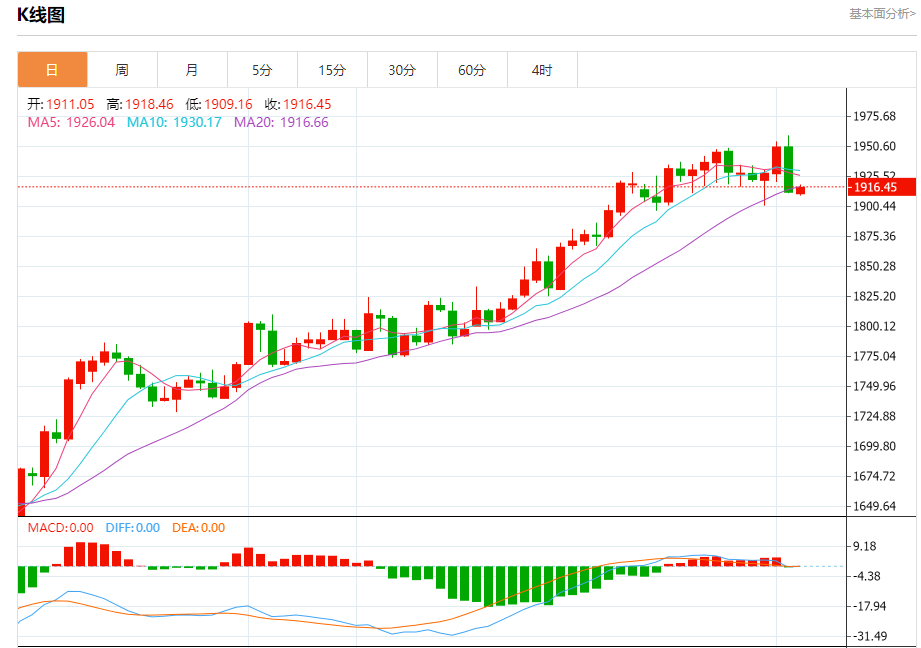The height and width of the screenshot is (648, 921).
Task: Click the -17.94 MACD axis label
Action: (x=869, y=606)
